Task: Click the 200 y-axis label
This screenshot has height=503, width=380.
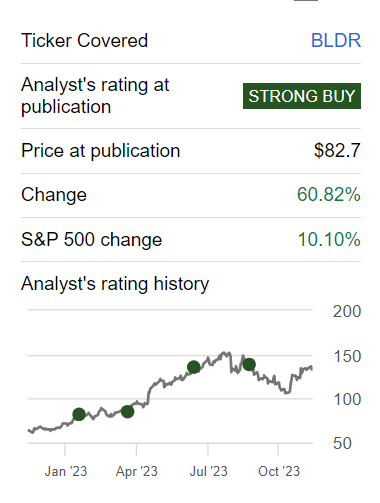Action: pyautogui.click(x=347, y=312)
